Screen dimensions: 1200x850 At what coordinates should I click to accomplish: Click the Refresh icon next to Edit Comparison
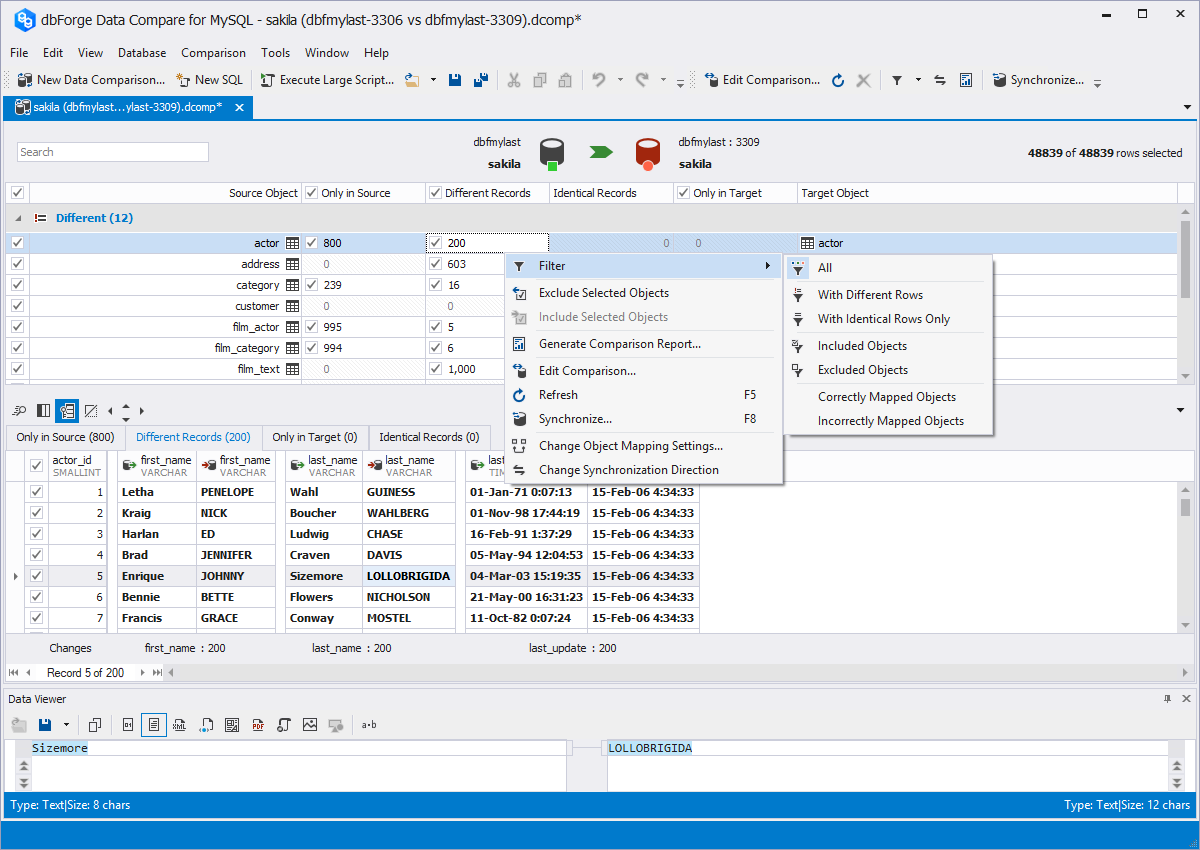coord(838,80)
